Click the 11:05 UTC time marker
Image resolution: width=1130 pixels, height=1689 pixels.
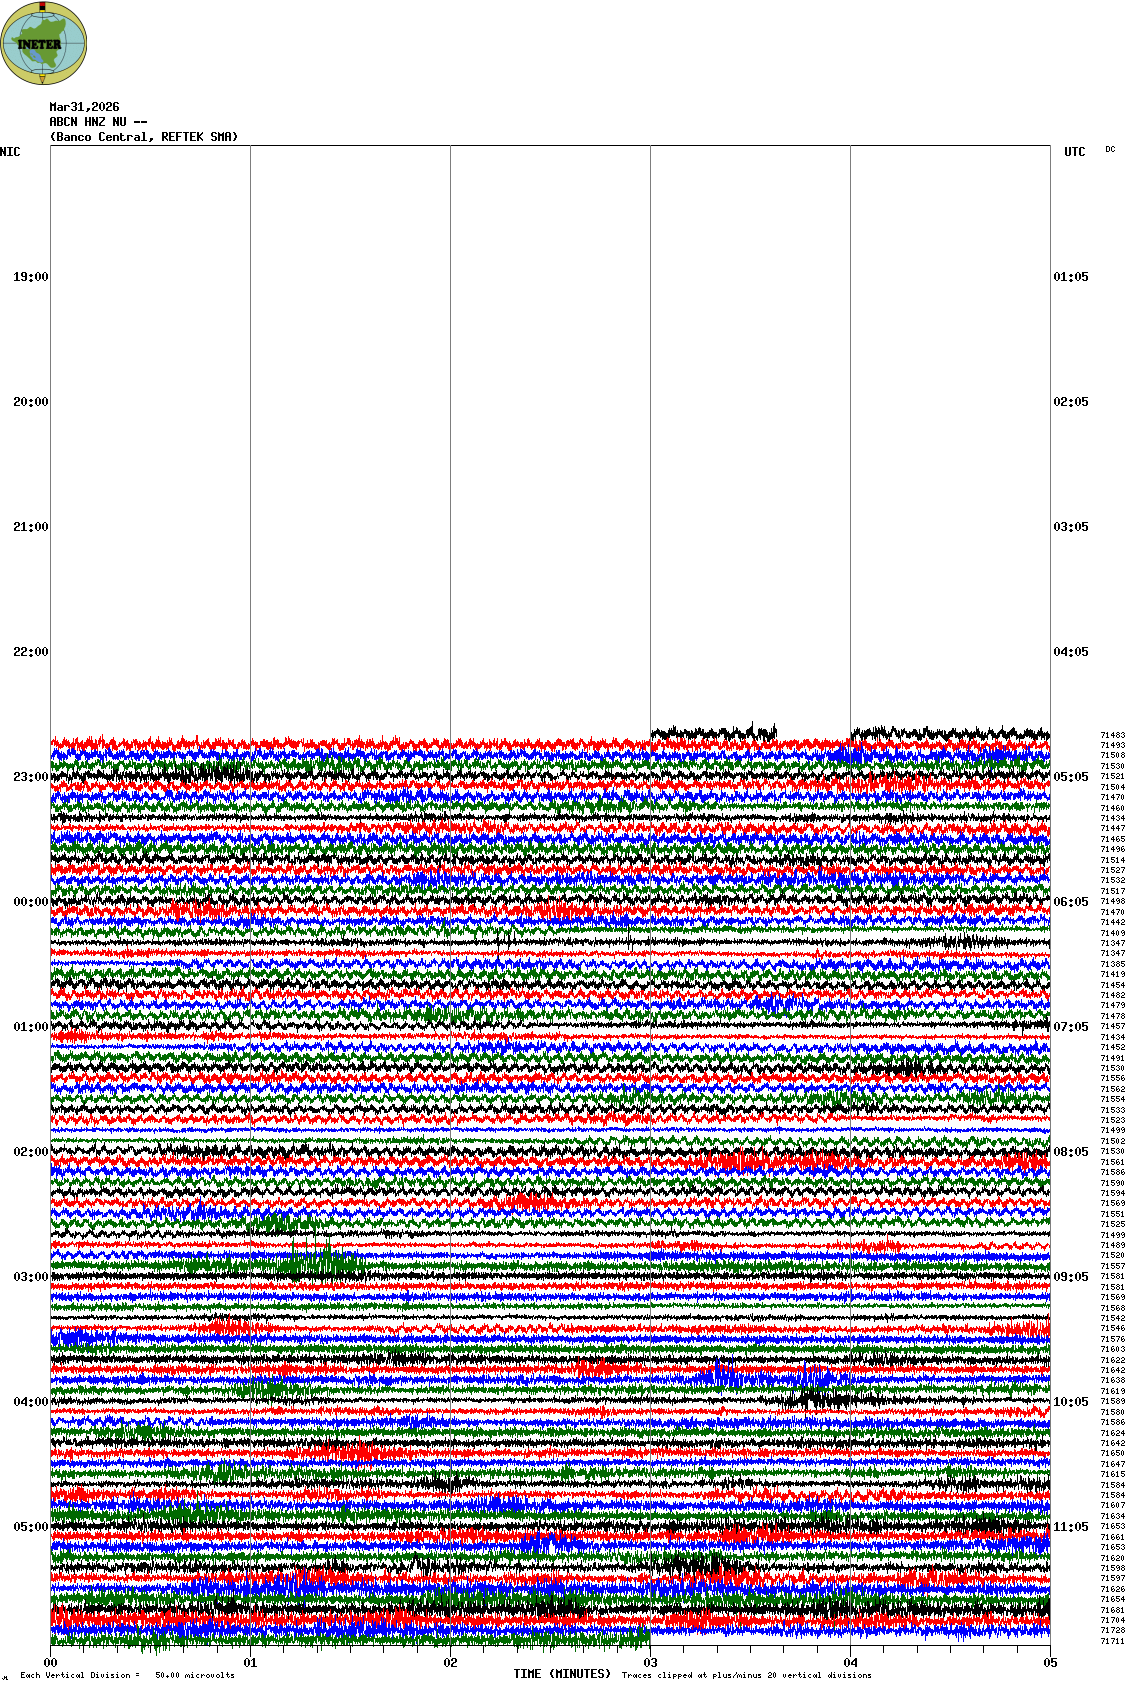(x=1071, y=1527)
